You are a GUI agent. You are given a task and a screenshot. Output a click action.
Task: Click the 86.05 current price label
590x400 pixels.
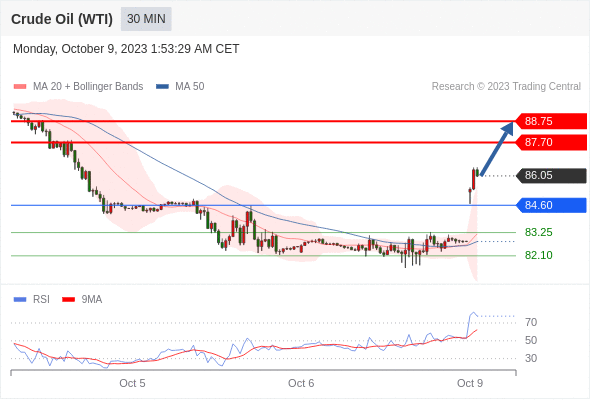pyautogui.click(x=551, y=175)
